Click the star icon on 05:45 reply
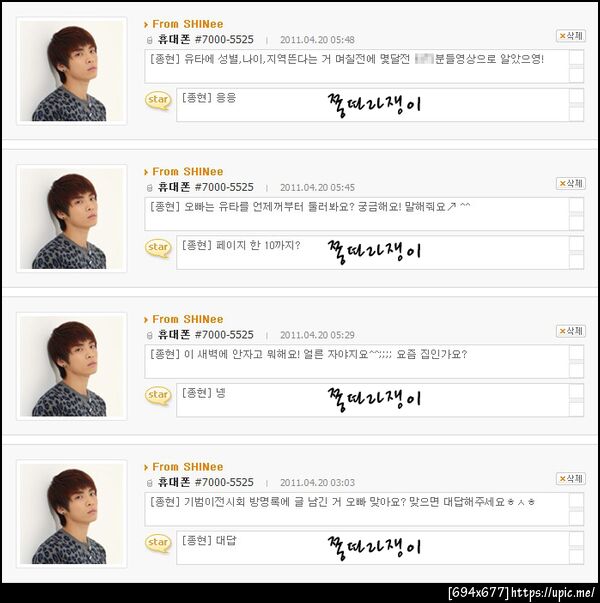Screen dimensions: 600x603 click(158, 248)
